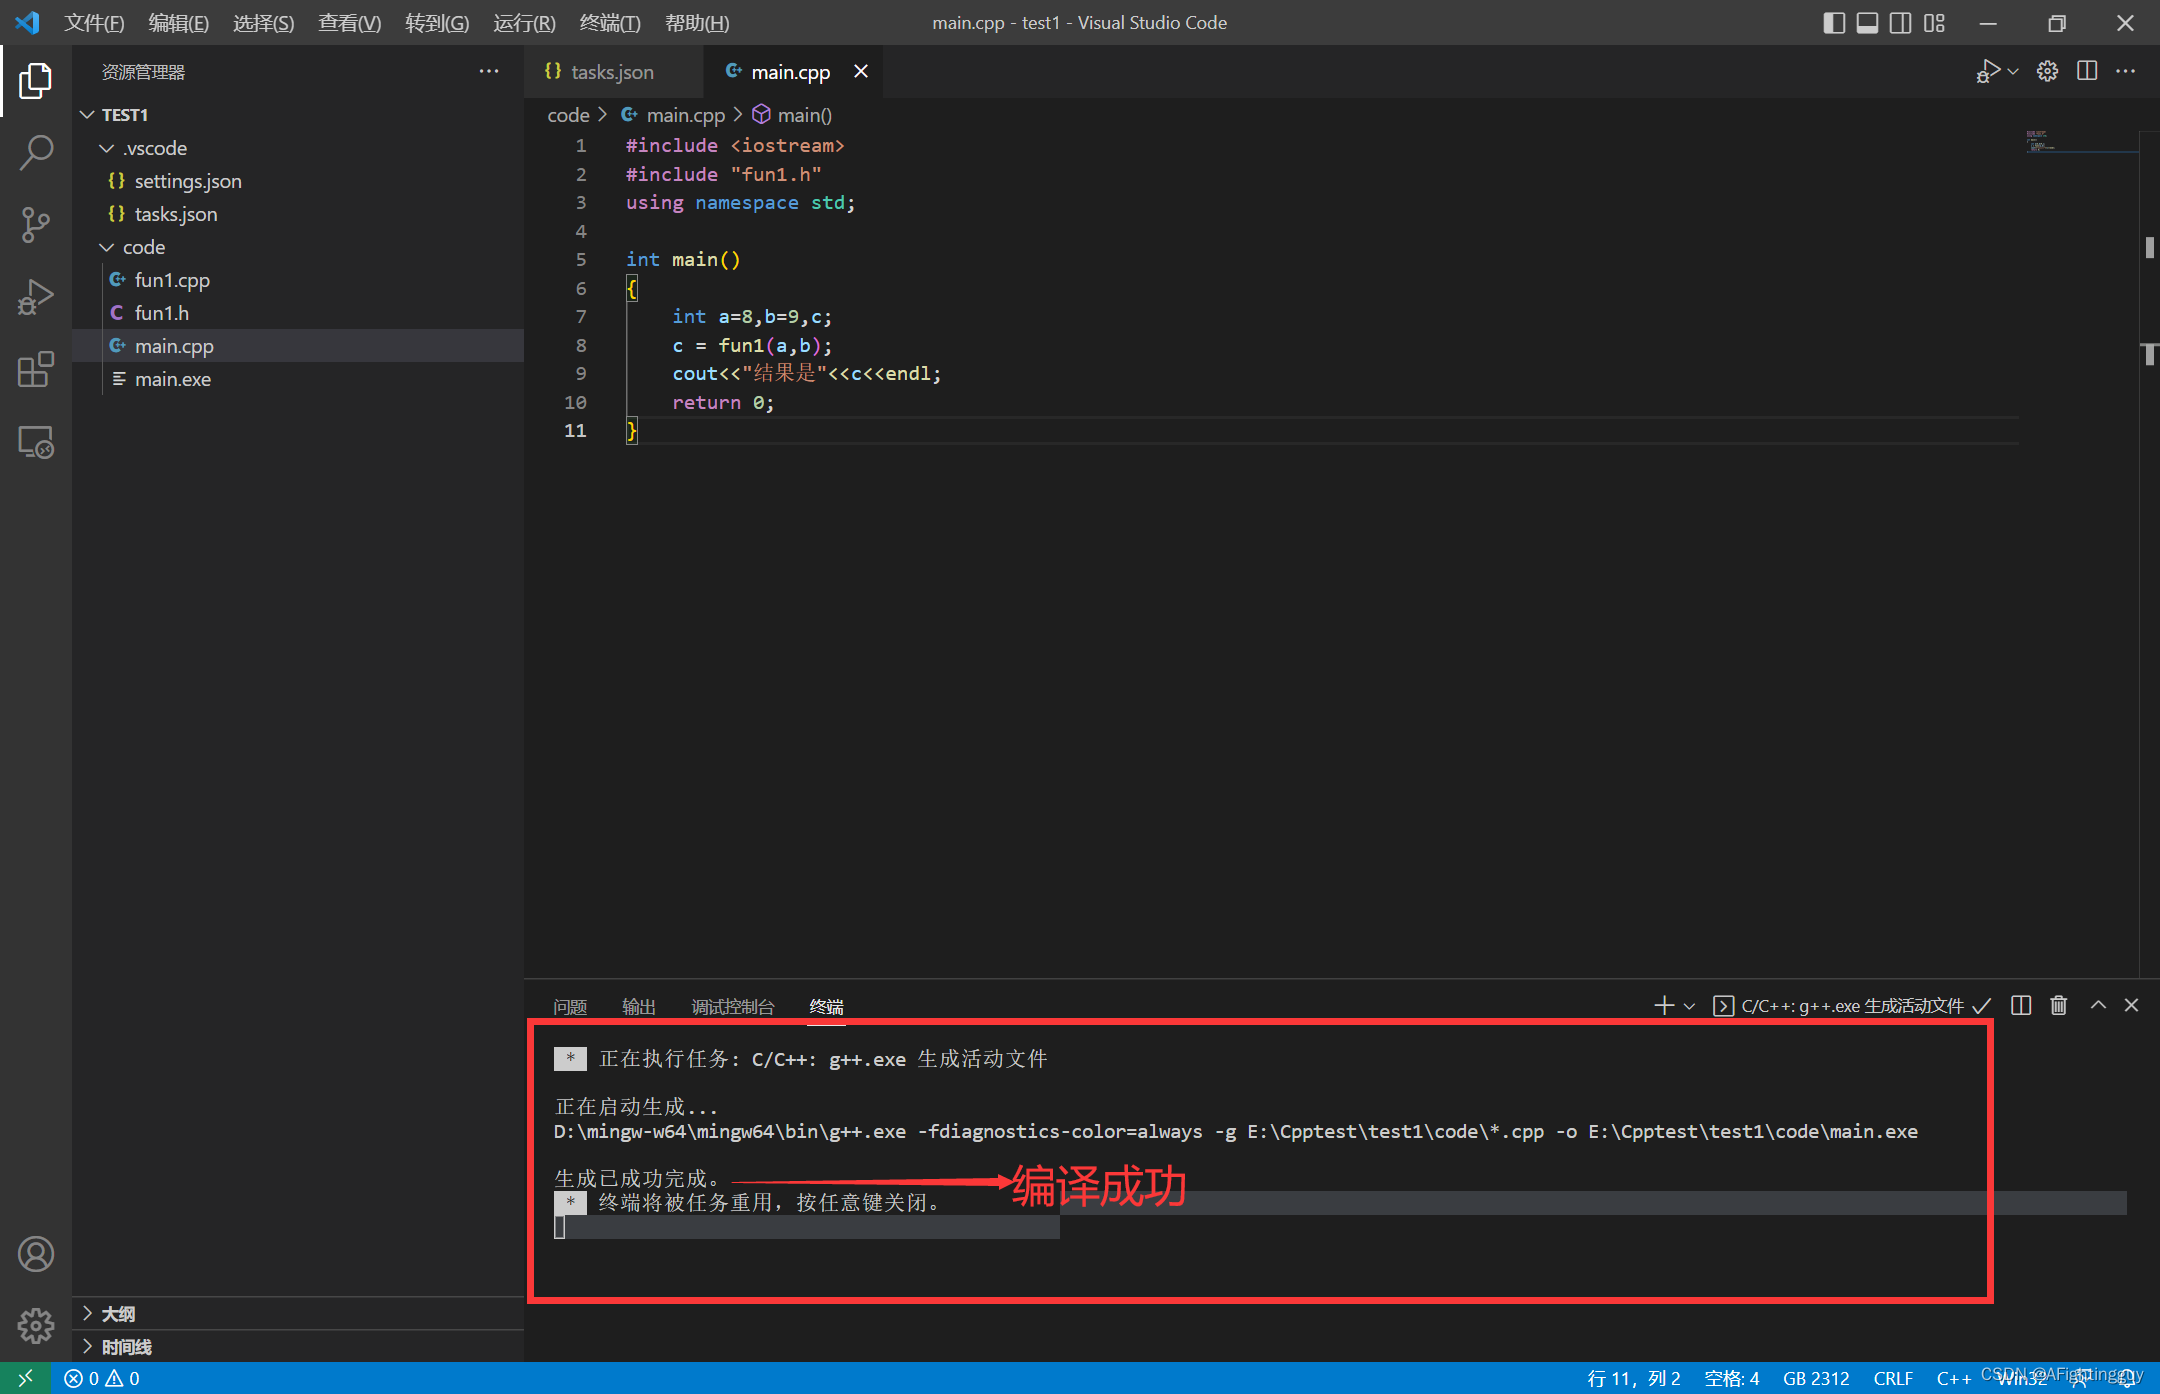Open the 输出 (Output) panel tab

pos(639,1006)
